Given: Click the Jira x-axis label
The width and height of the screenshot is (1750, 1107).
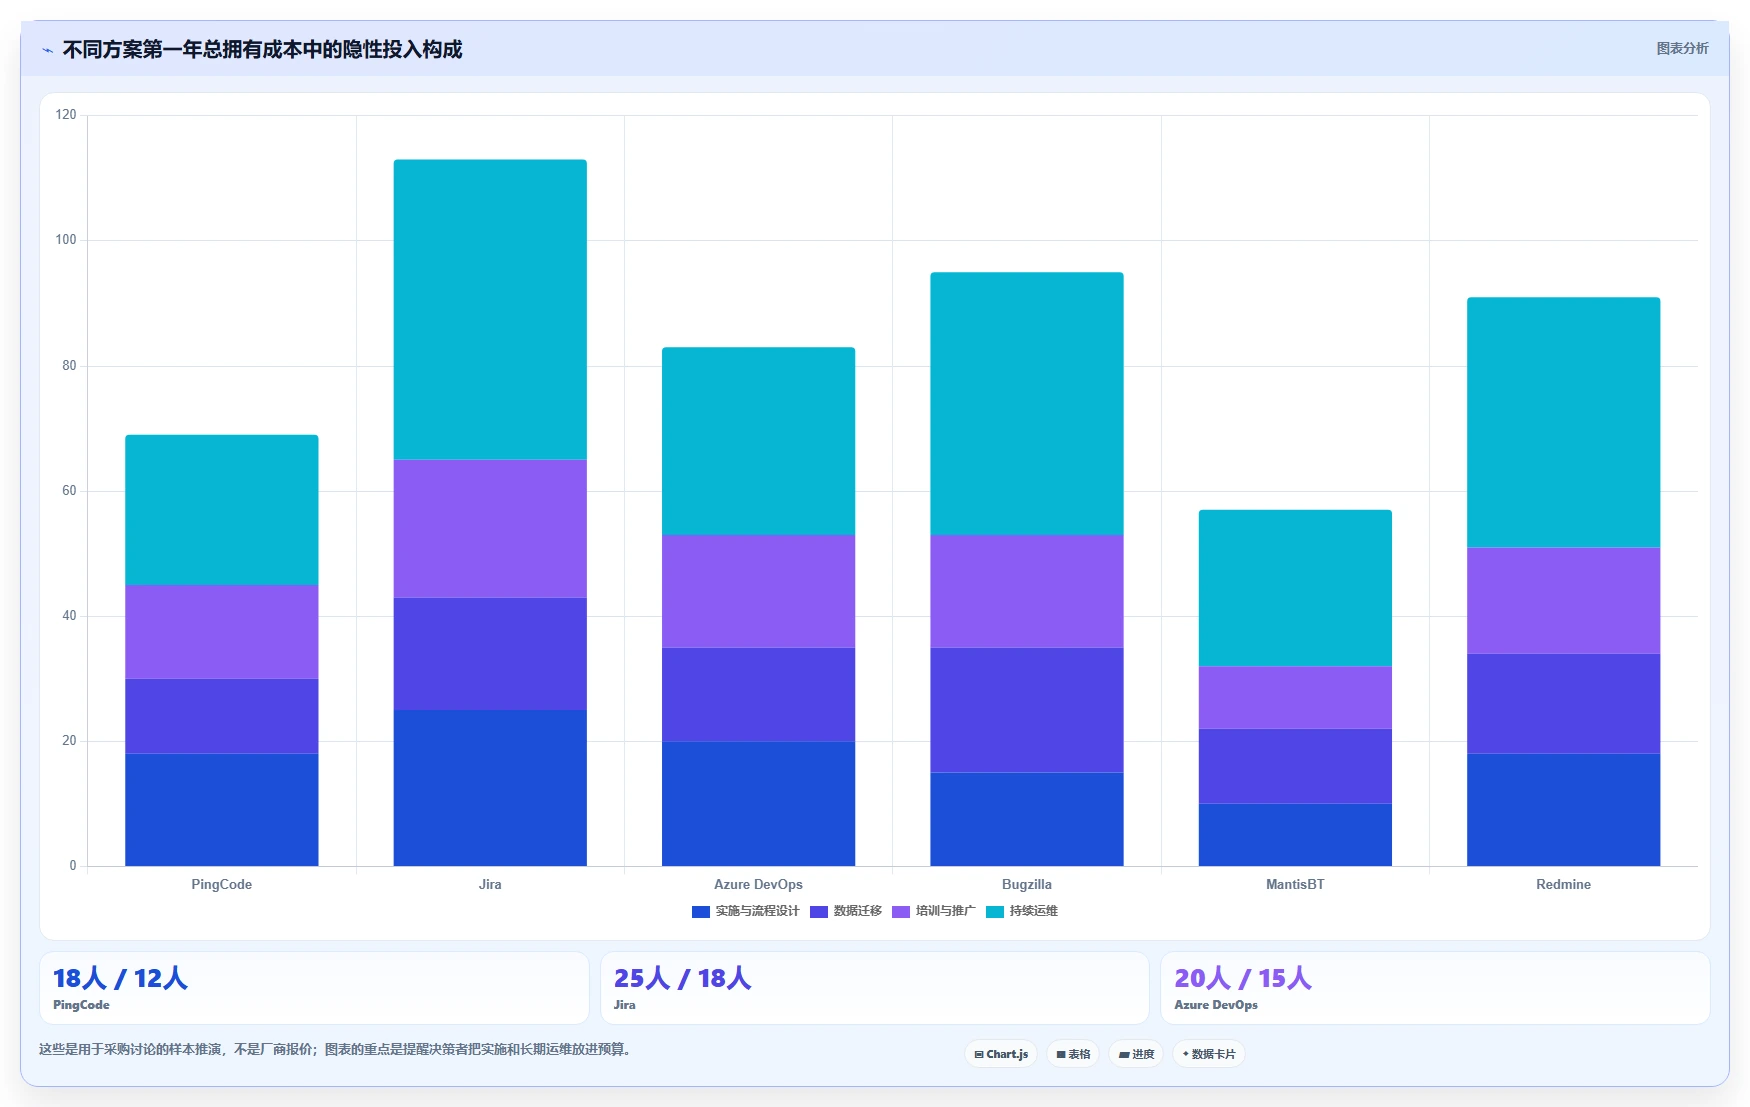Looking at the screenshot, I should [x=490, y=885].
